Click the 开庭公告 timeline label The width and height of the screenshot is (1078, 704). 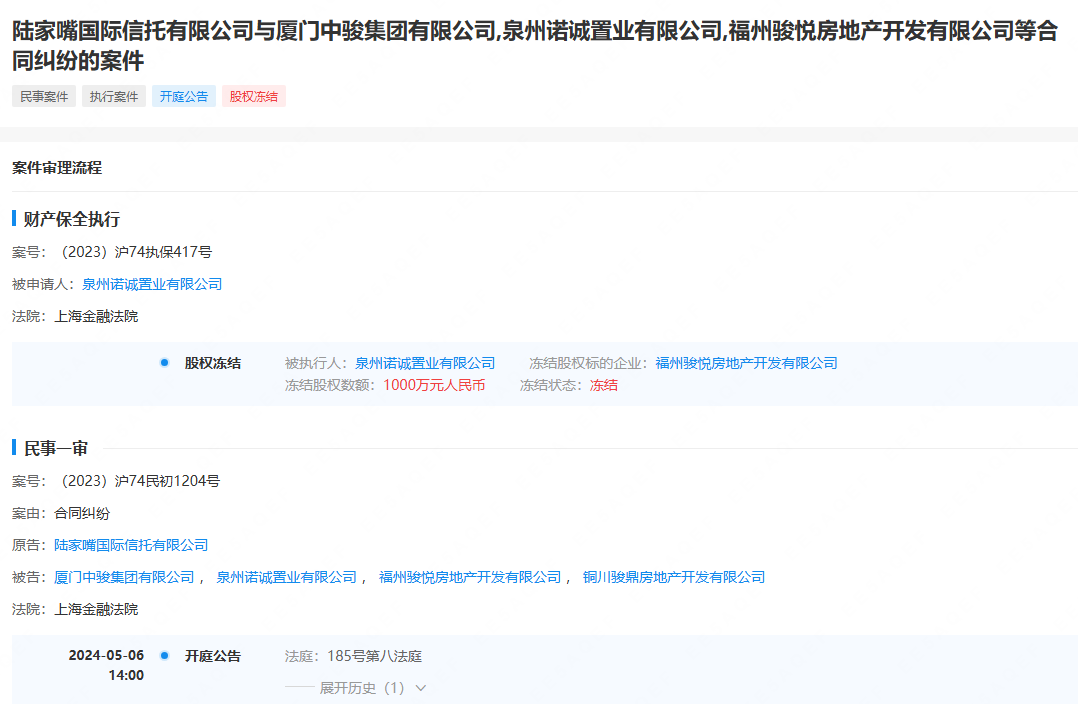[x=213, y=656]
